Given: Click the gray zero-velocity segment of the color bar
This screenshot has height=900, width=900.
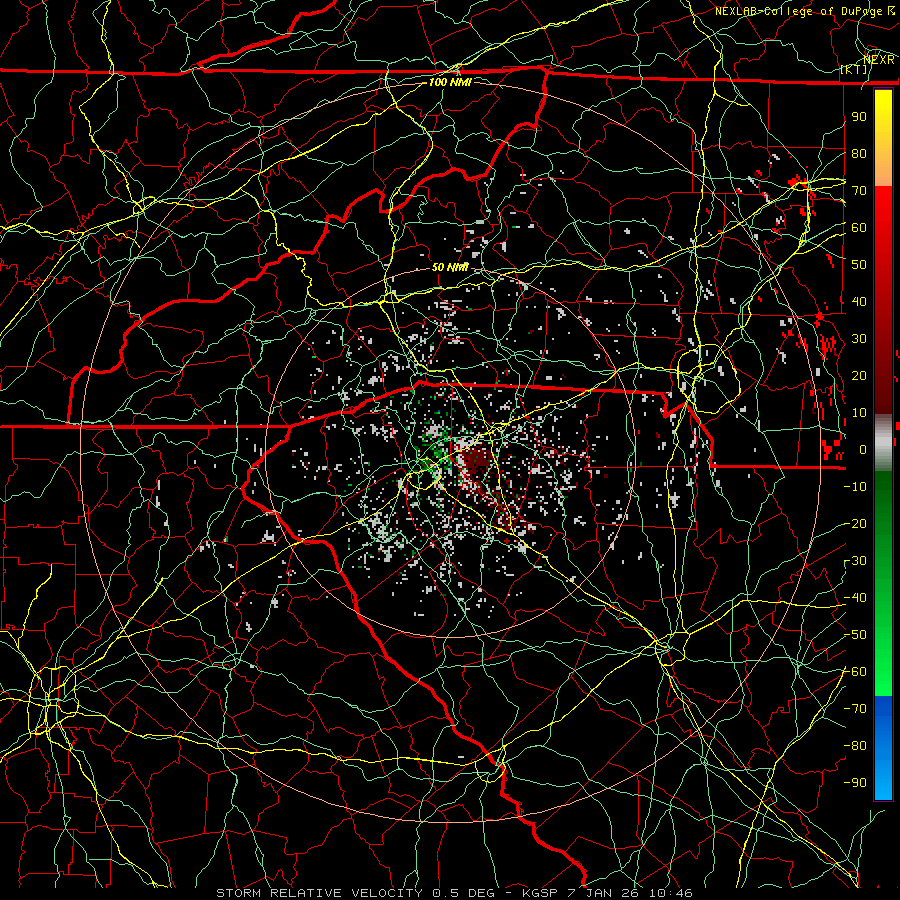Looking at the screenshot, I should pos(883,443).
